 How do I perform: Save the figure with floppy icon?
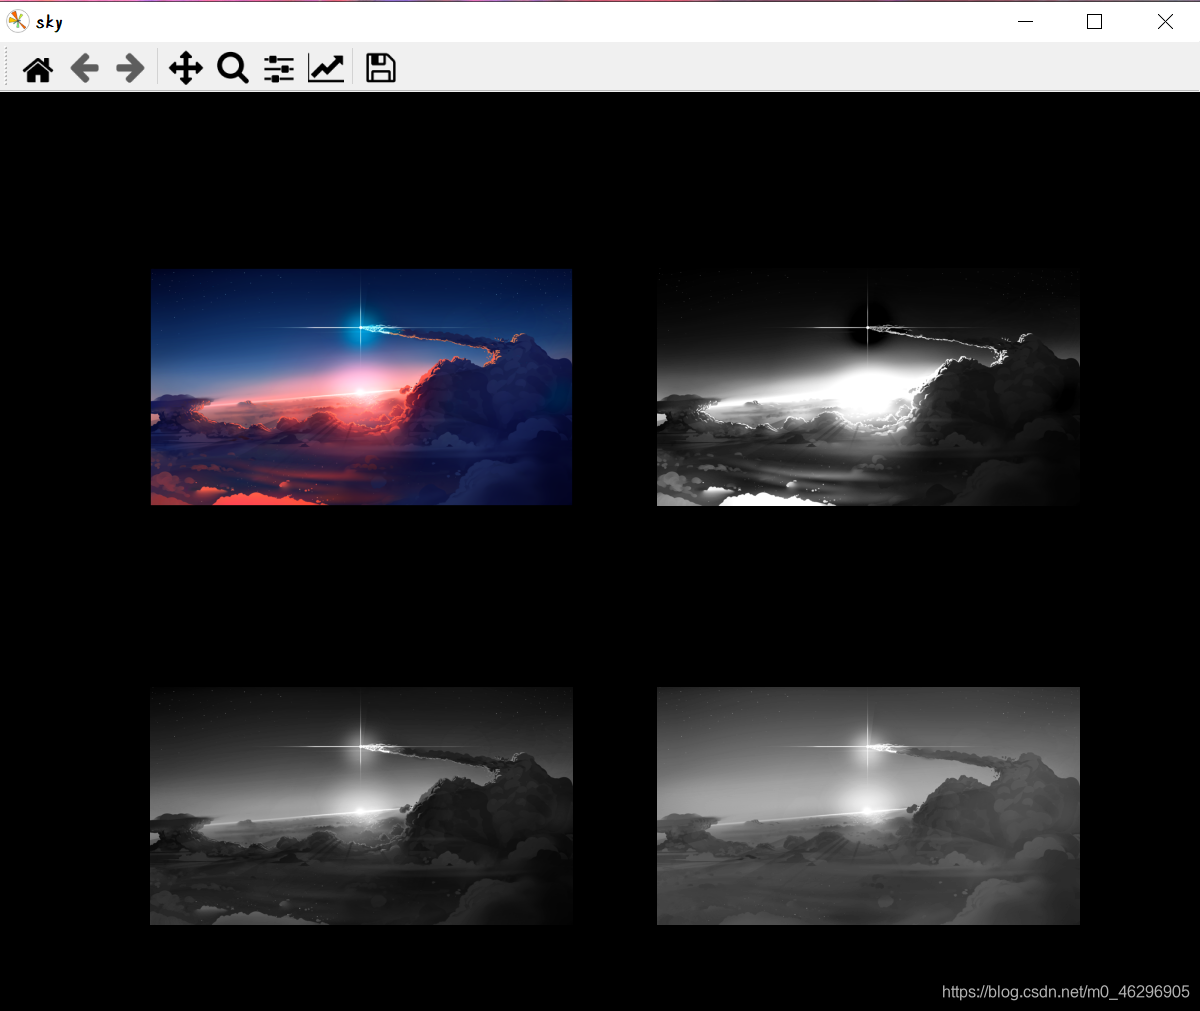point(380,68)
